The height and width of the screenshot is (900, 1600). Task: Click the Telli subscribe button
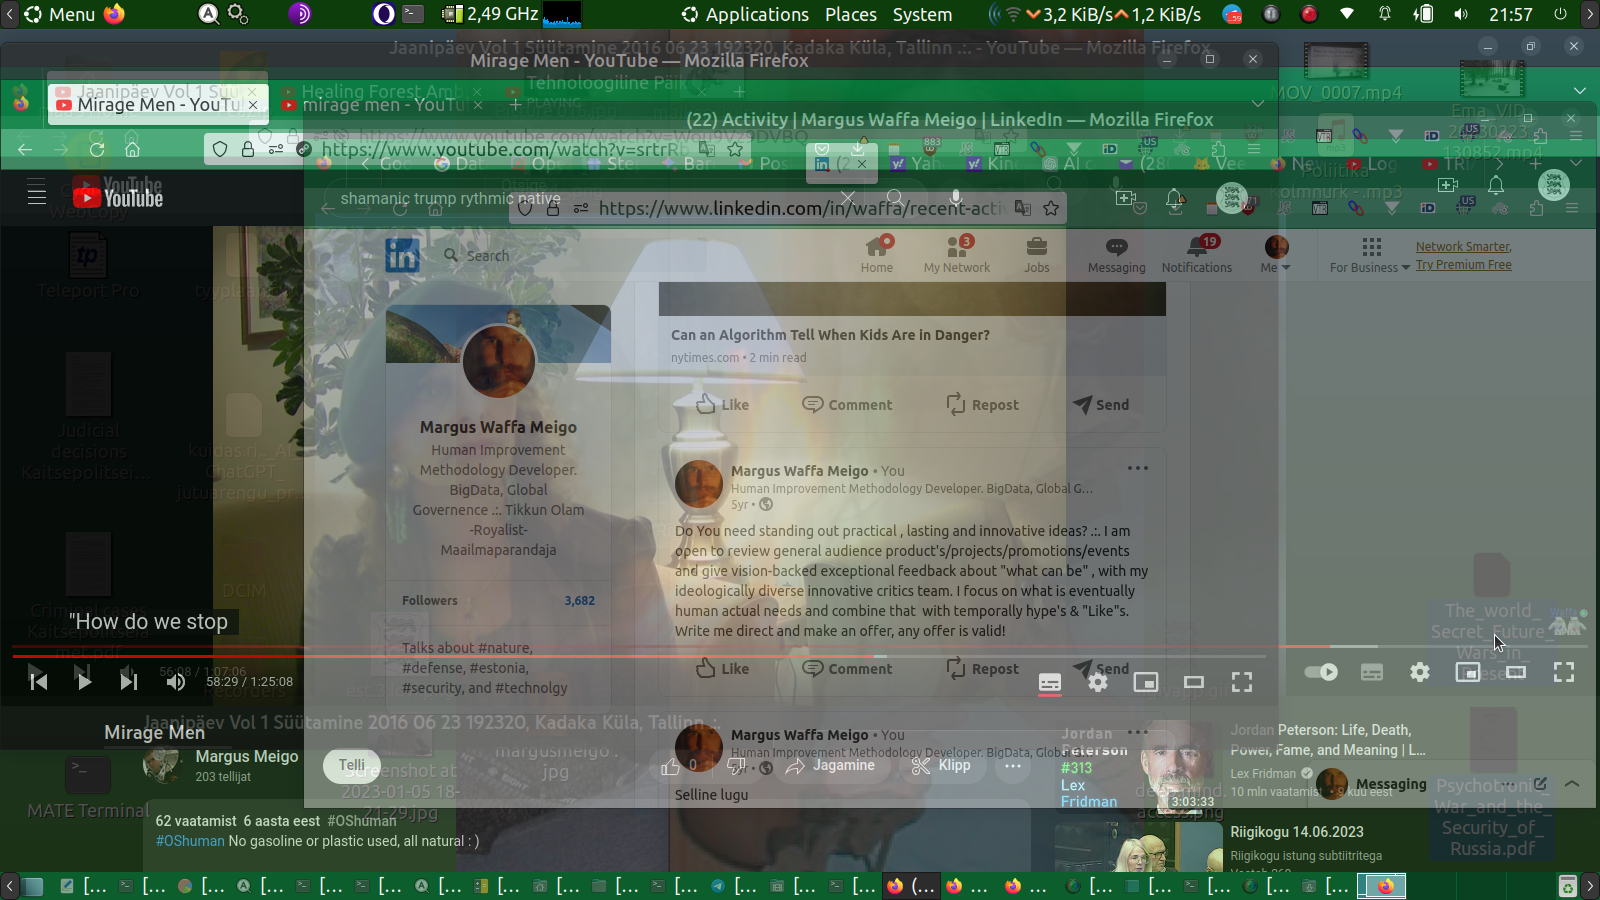pos(352,765)
